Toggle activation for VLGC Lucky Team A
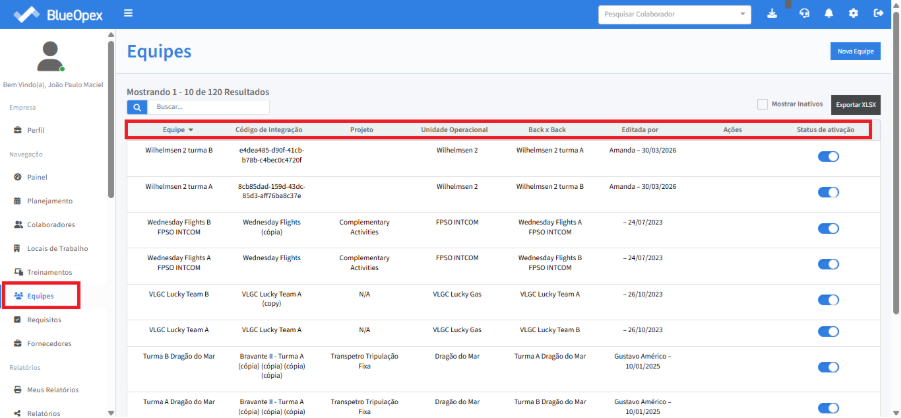901x418 pixels. pyautogui.click(x=828, y=331)
